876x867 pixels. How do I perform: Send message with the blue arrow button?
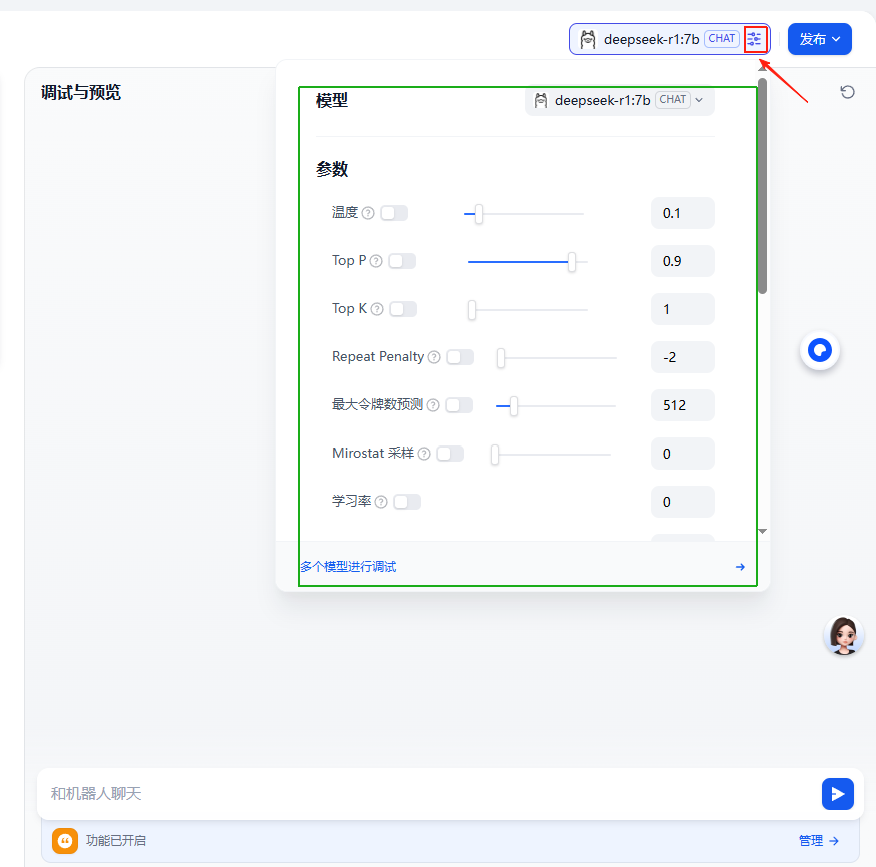837,793
